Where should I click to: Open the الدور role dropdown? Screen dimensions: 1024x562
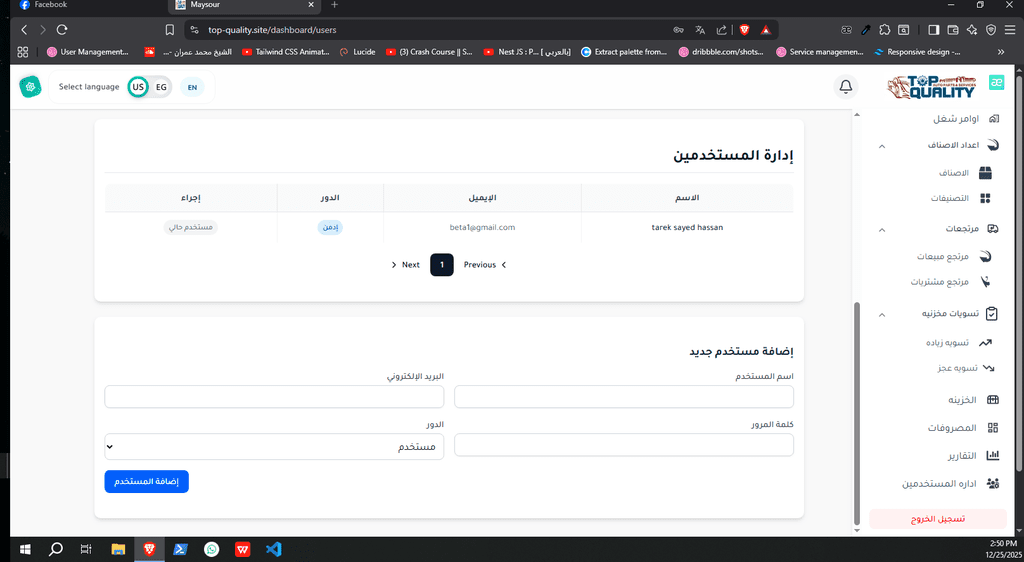tap(274, 446)
